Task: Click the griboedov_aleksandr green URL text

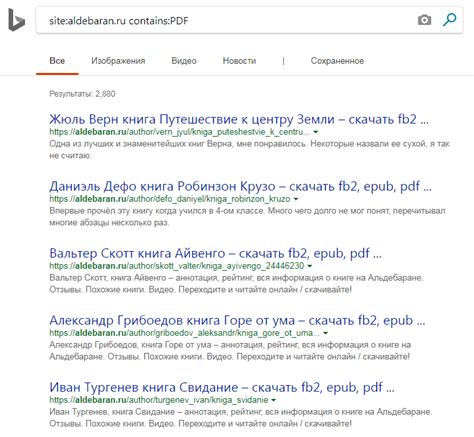Action: point(185,333)
